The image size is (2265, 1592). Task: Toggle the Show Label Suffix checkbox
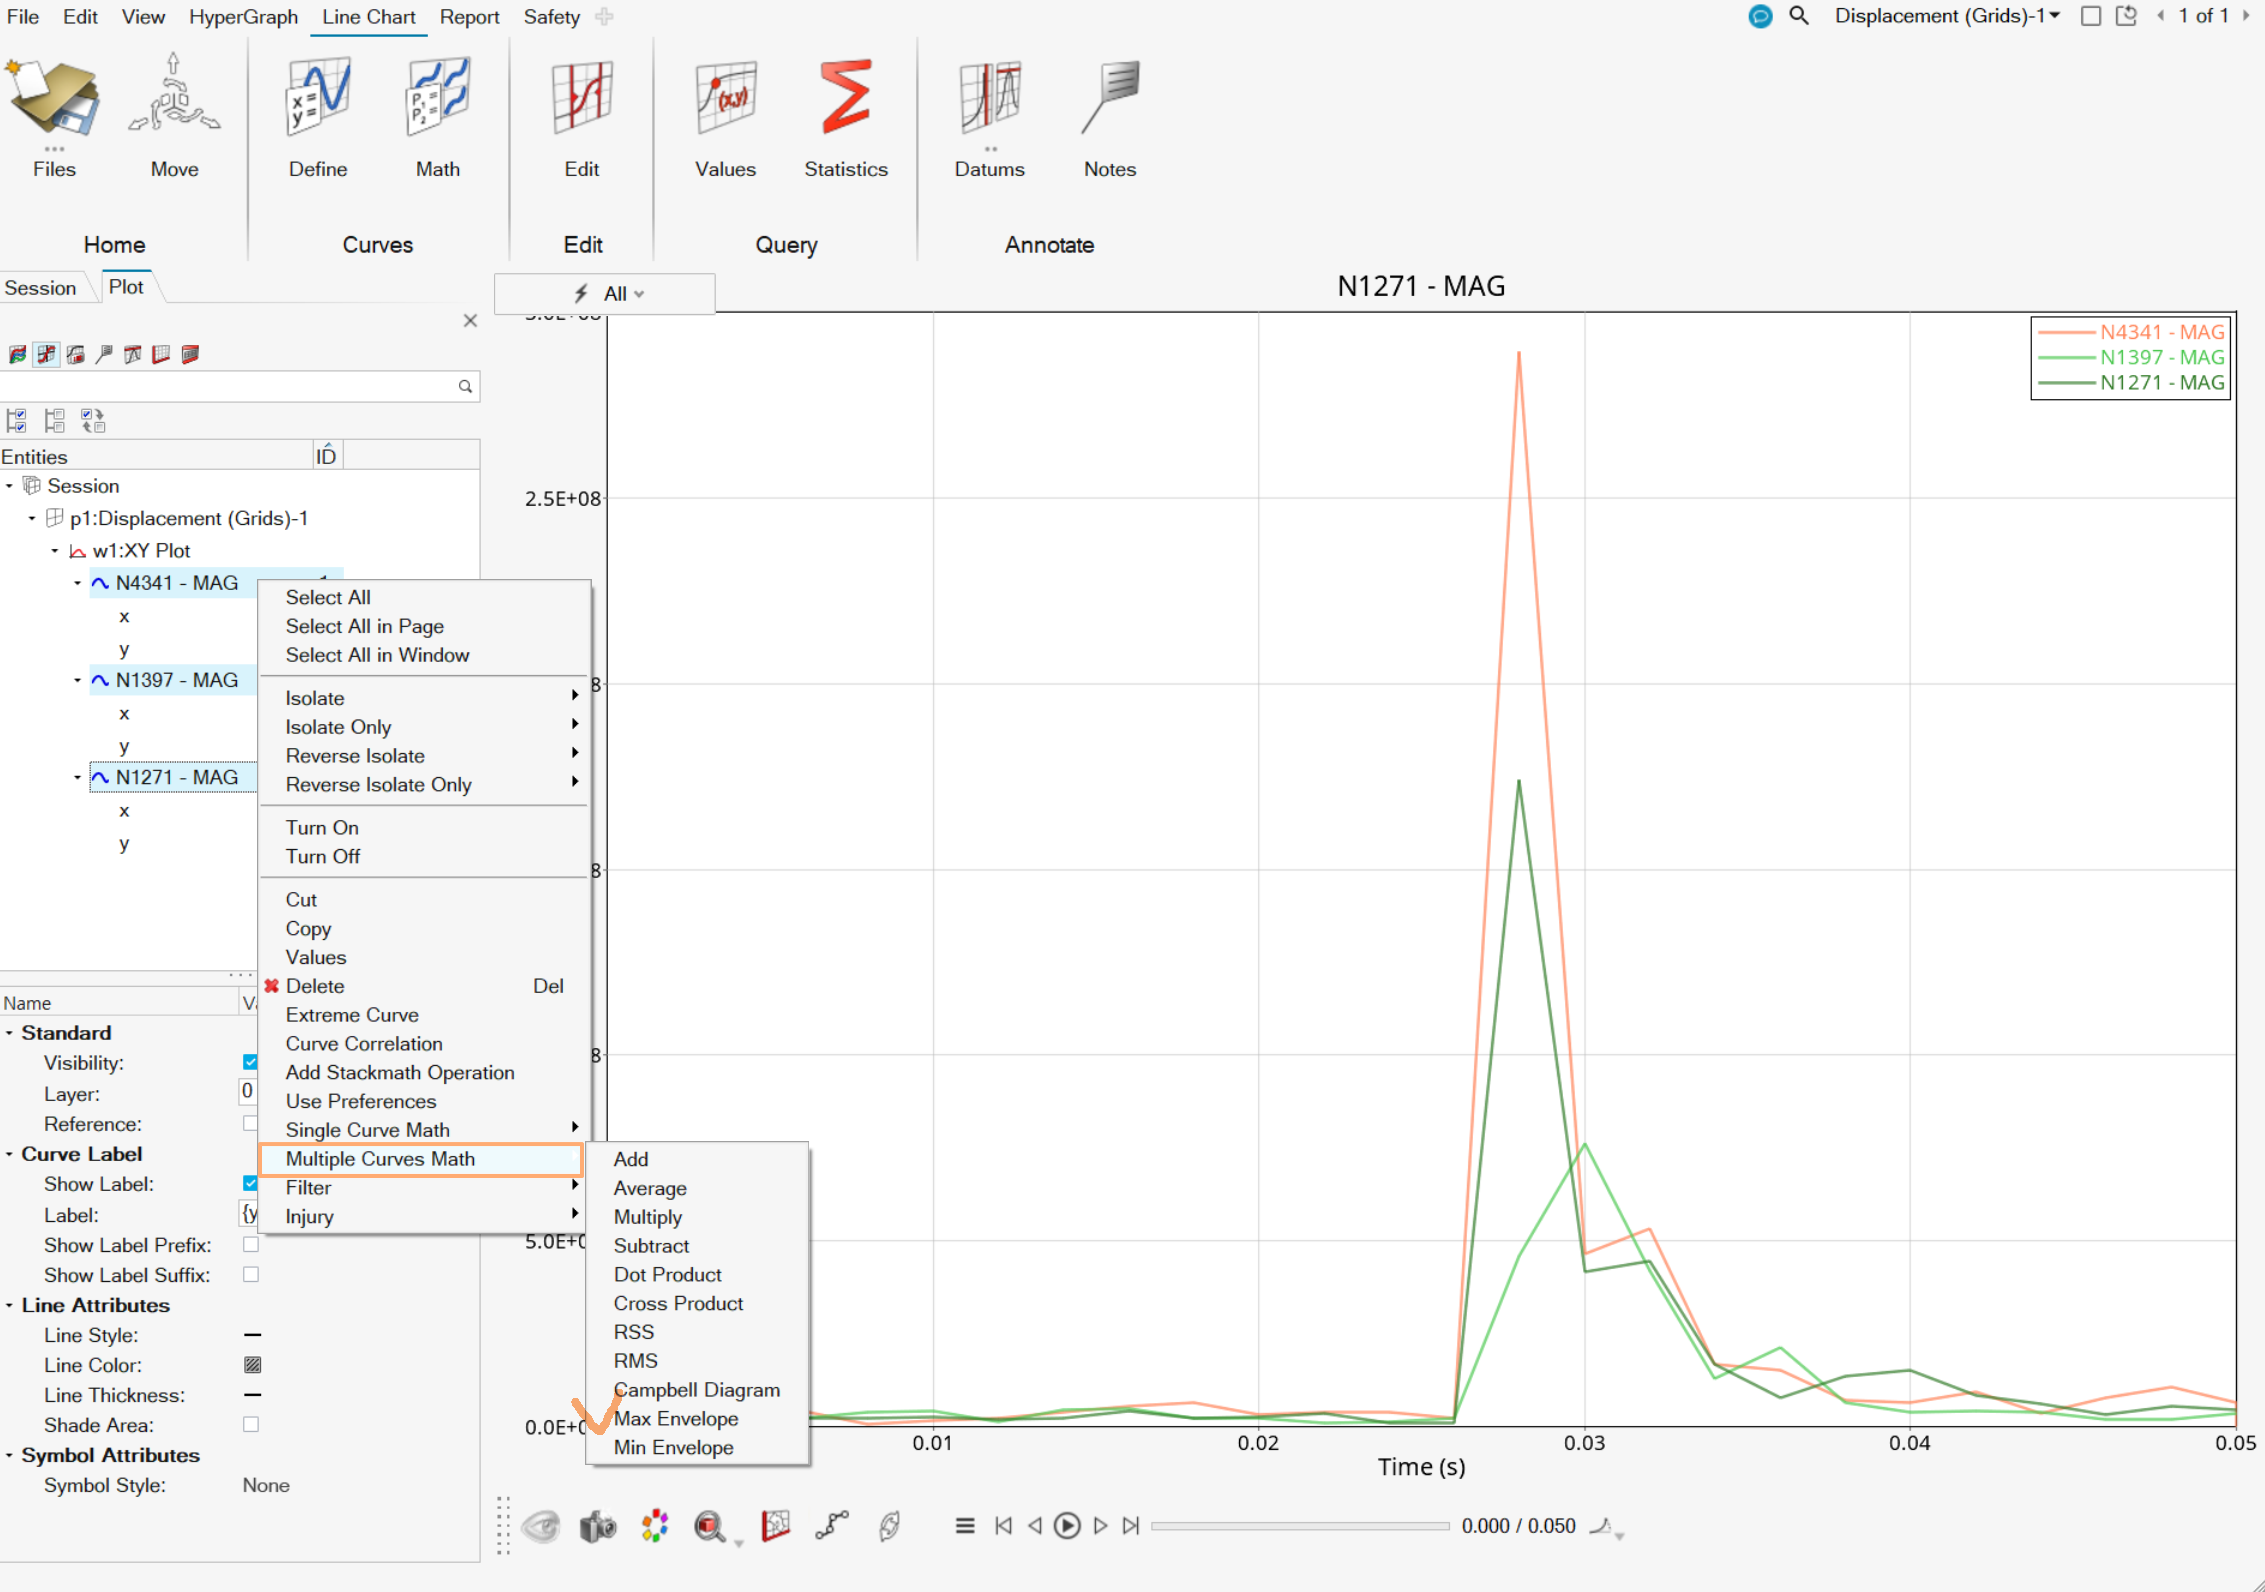coord(251,1275)
